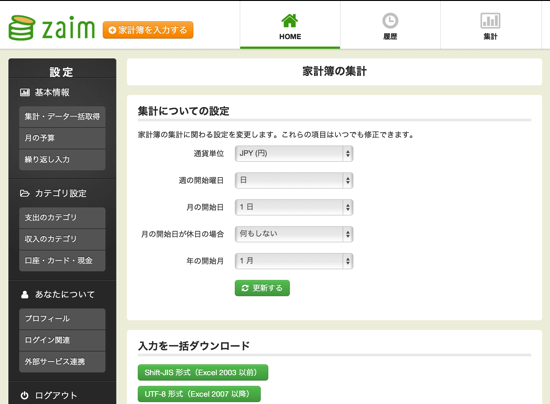Download UTF-8 形式 file

[199, 394]
